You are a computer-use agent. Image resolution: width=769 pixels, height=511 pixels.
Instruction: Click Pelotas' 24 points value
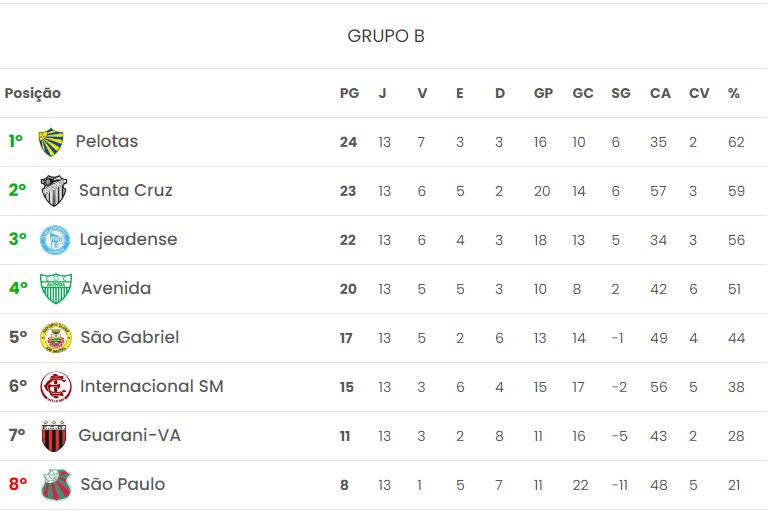[x=348, y=142]
